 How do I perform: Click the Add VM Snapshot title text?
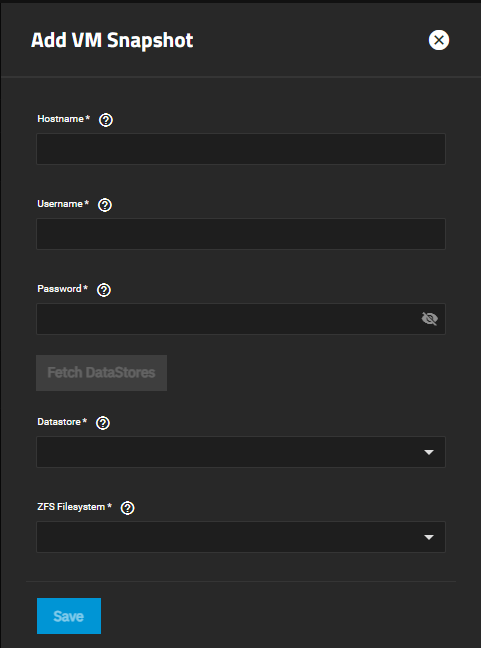(112, 40)
